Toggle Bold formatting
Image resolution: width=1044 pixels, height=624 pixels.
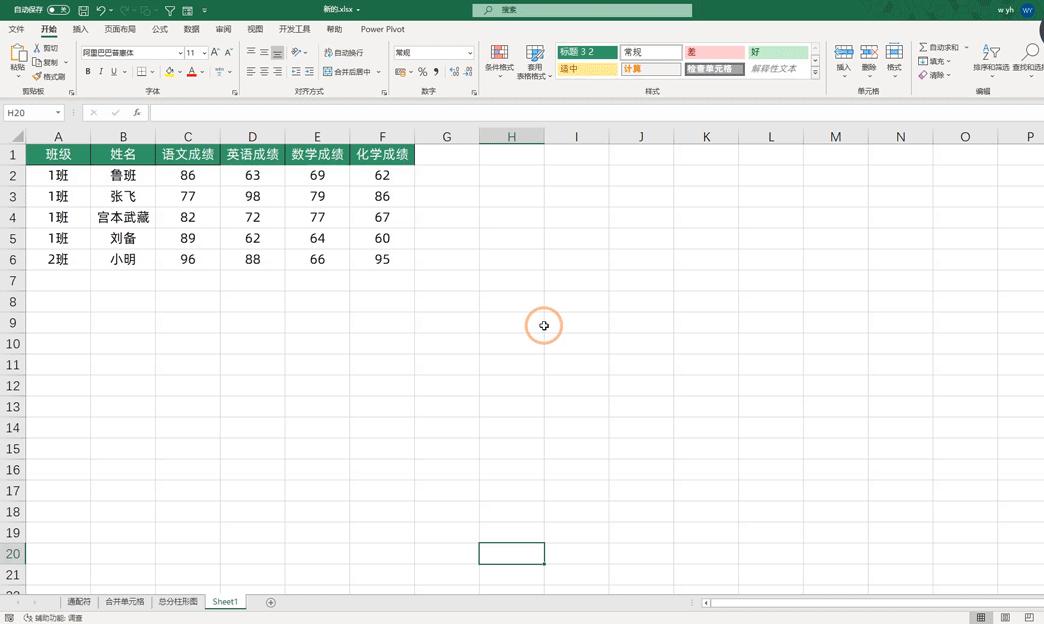pyautogui.click(x=88, y=72)
